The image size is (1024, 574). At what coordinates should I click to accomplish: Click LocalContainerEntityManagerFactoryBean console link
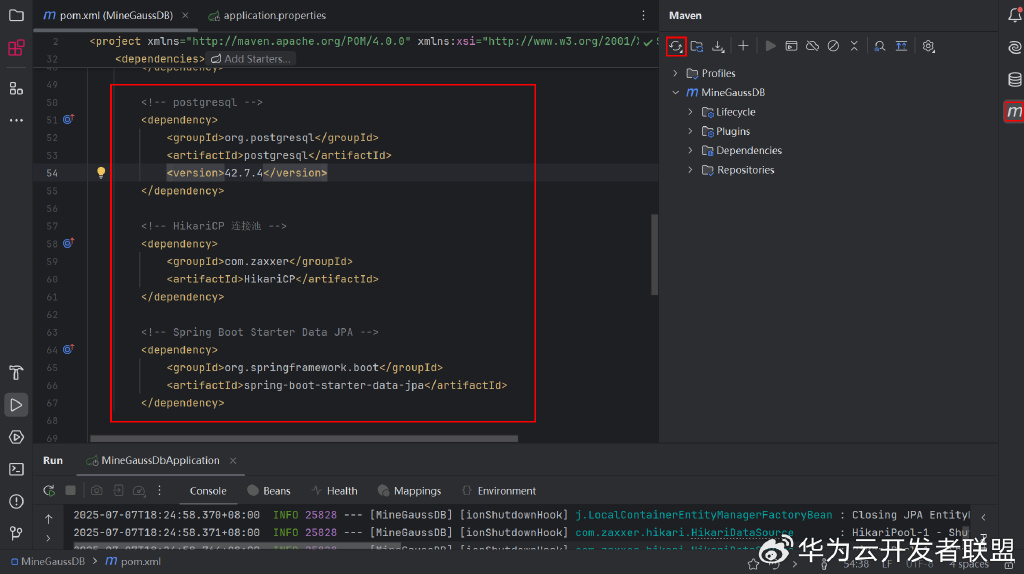tap(704, 515)
